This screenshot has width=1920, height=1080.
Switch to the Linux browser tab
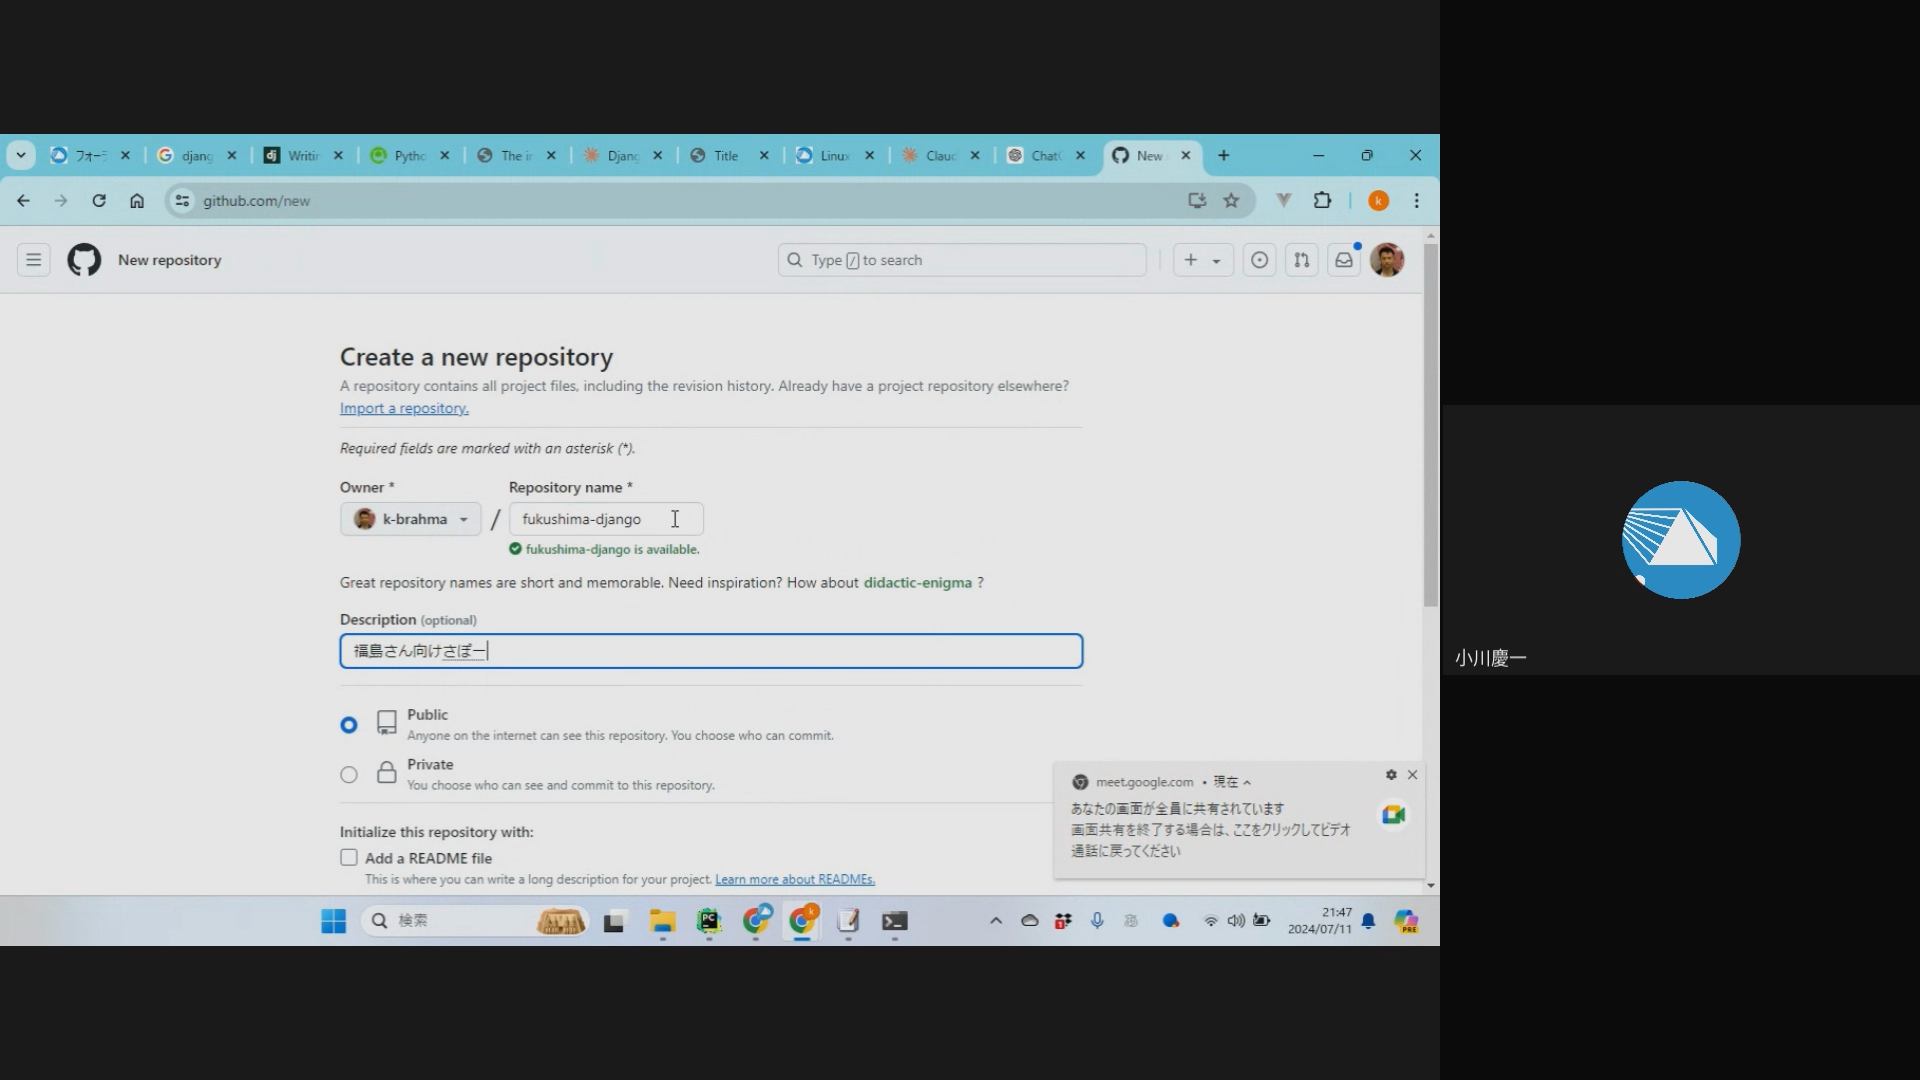click(x=832, y=156)
